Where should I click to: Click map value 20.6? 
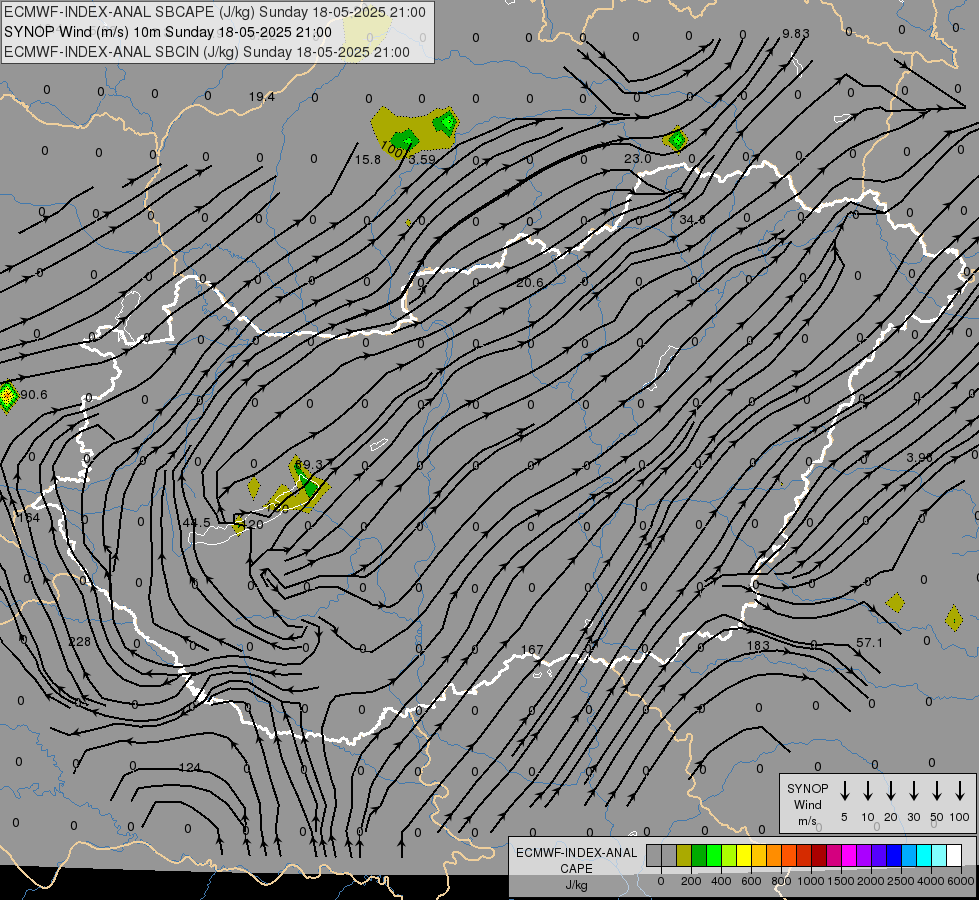529,282
